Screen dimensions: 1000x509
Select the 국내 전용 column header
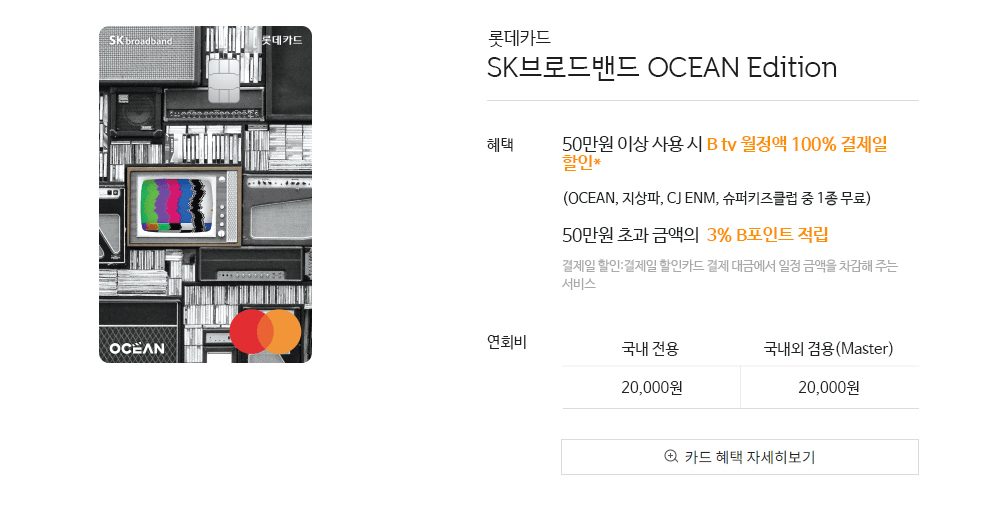(650, 349)
